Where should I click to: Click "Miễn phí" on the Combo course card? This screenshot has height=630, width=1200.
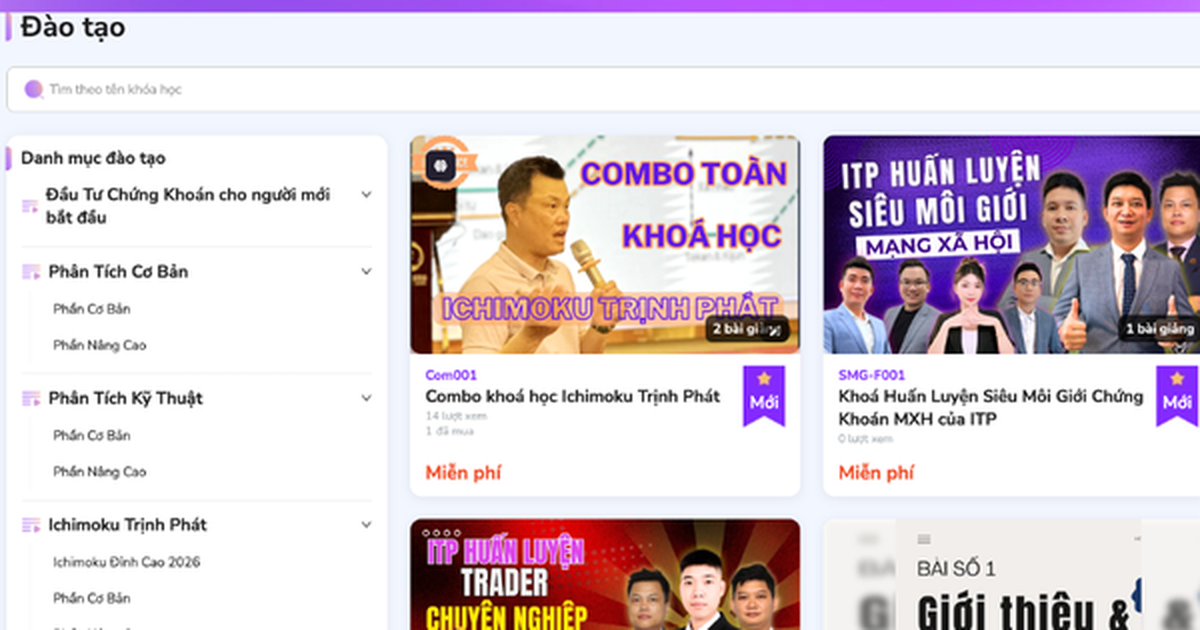pyautogui.click(x=463, y=472)
